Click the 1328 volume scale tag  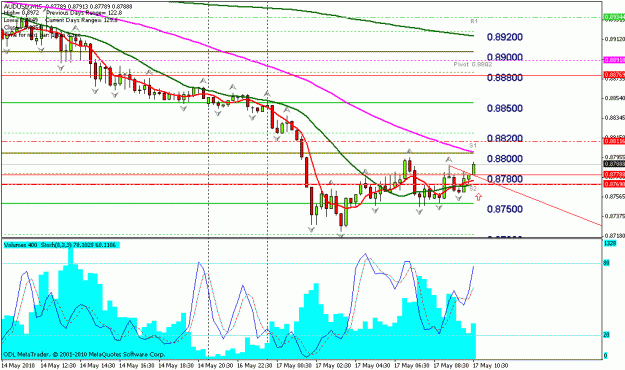[x=610, y=243]
